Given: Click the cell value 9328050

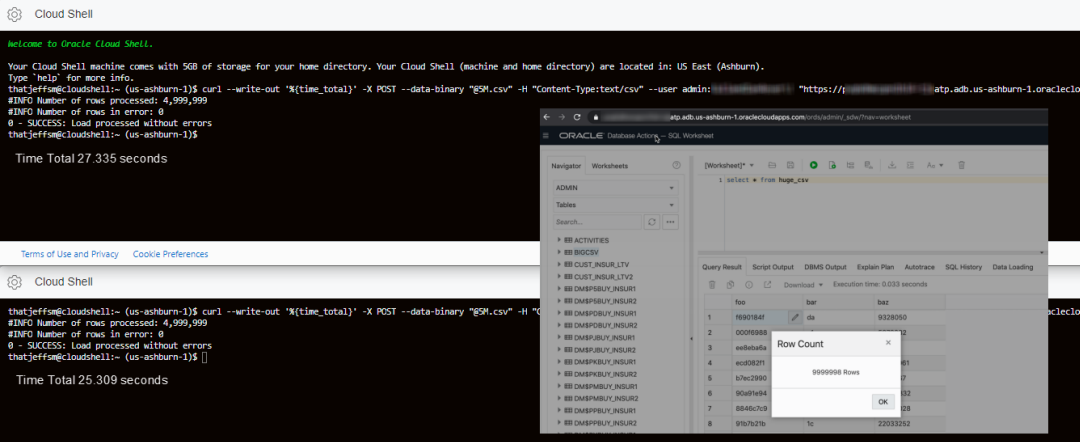Looking at the screenshot, I should tap(892, 317).
